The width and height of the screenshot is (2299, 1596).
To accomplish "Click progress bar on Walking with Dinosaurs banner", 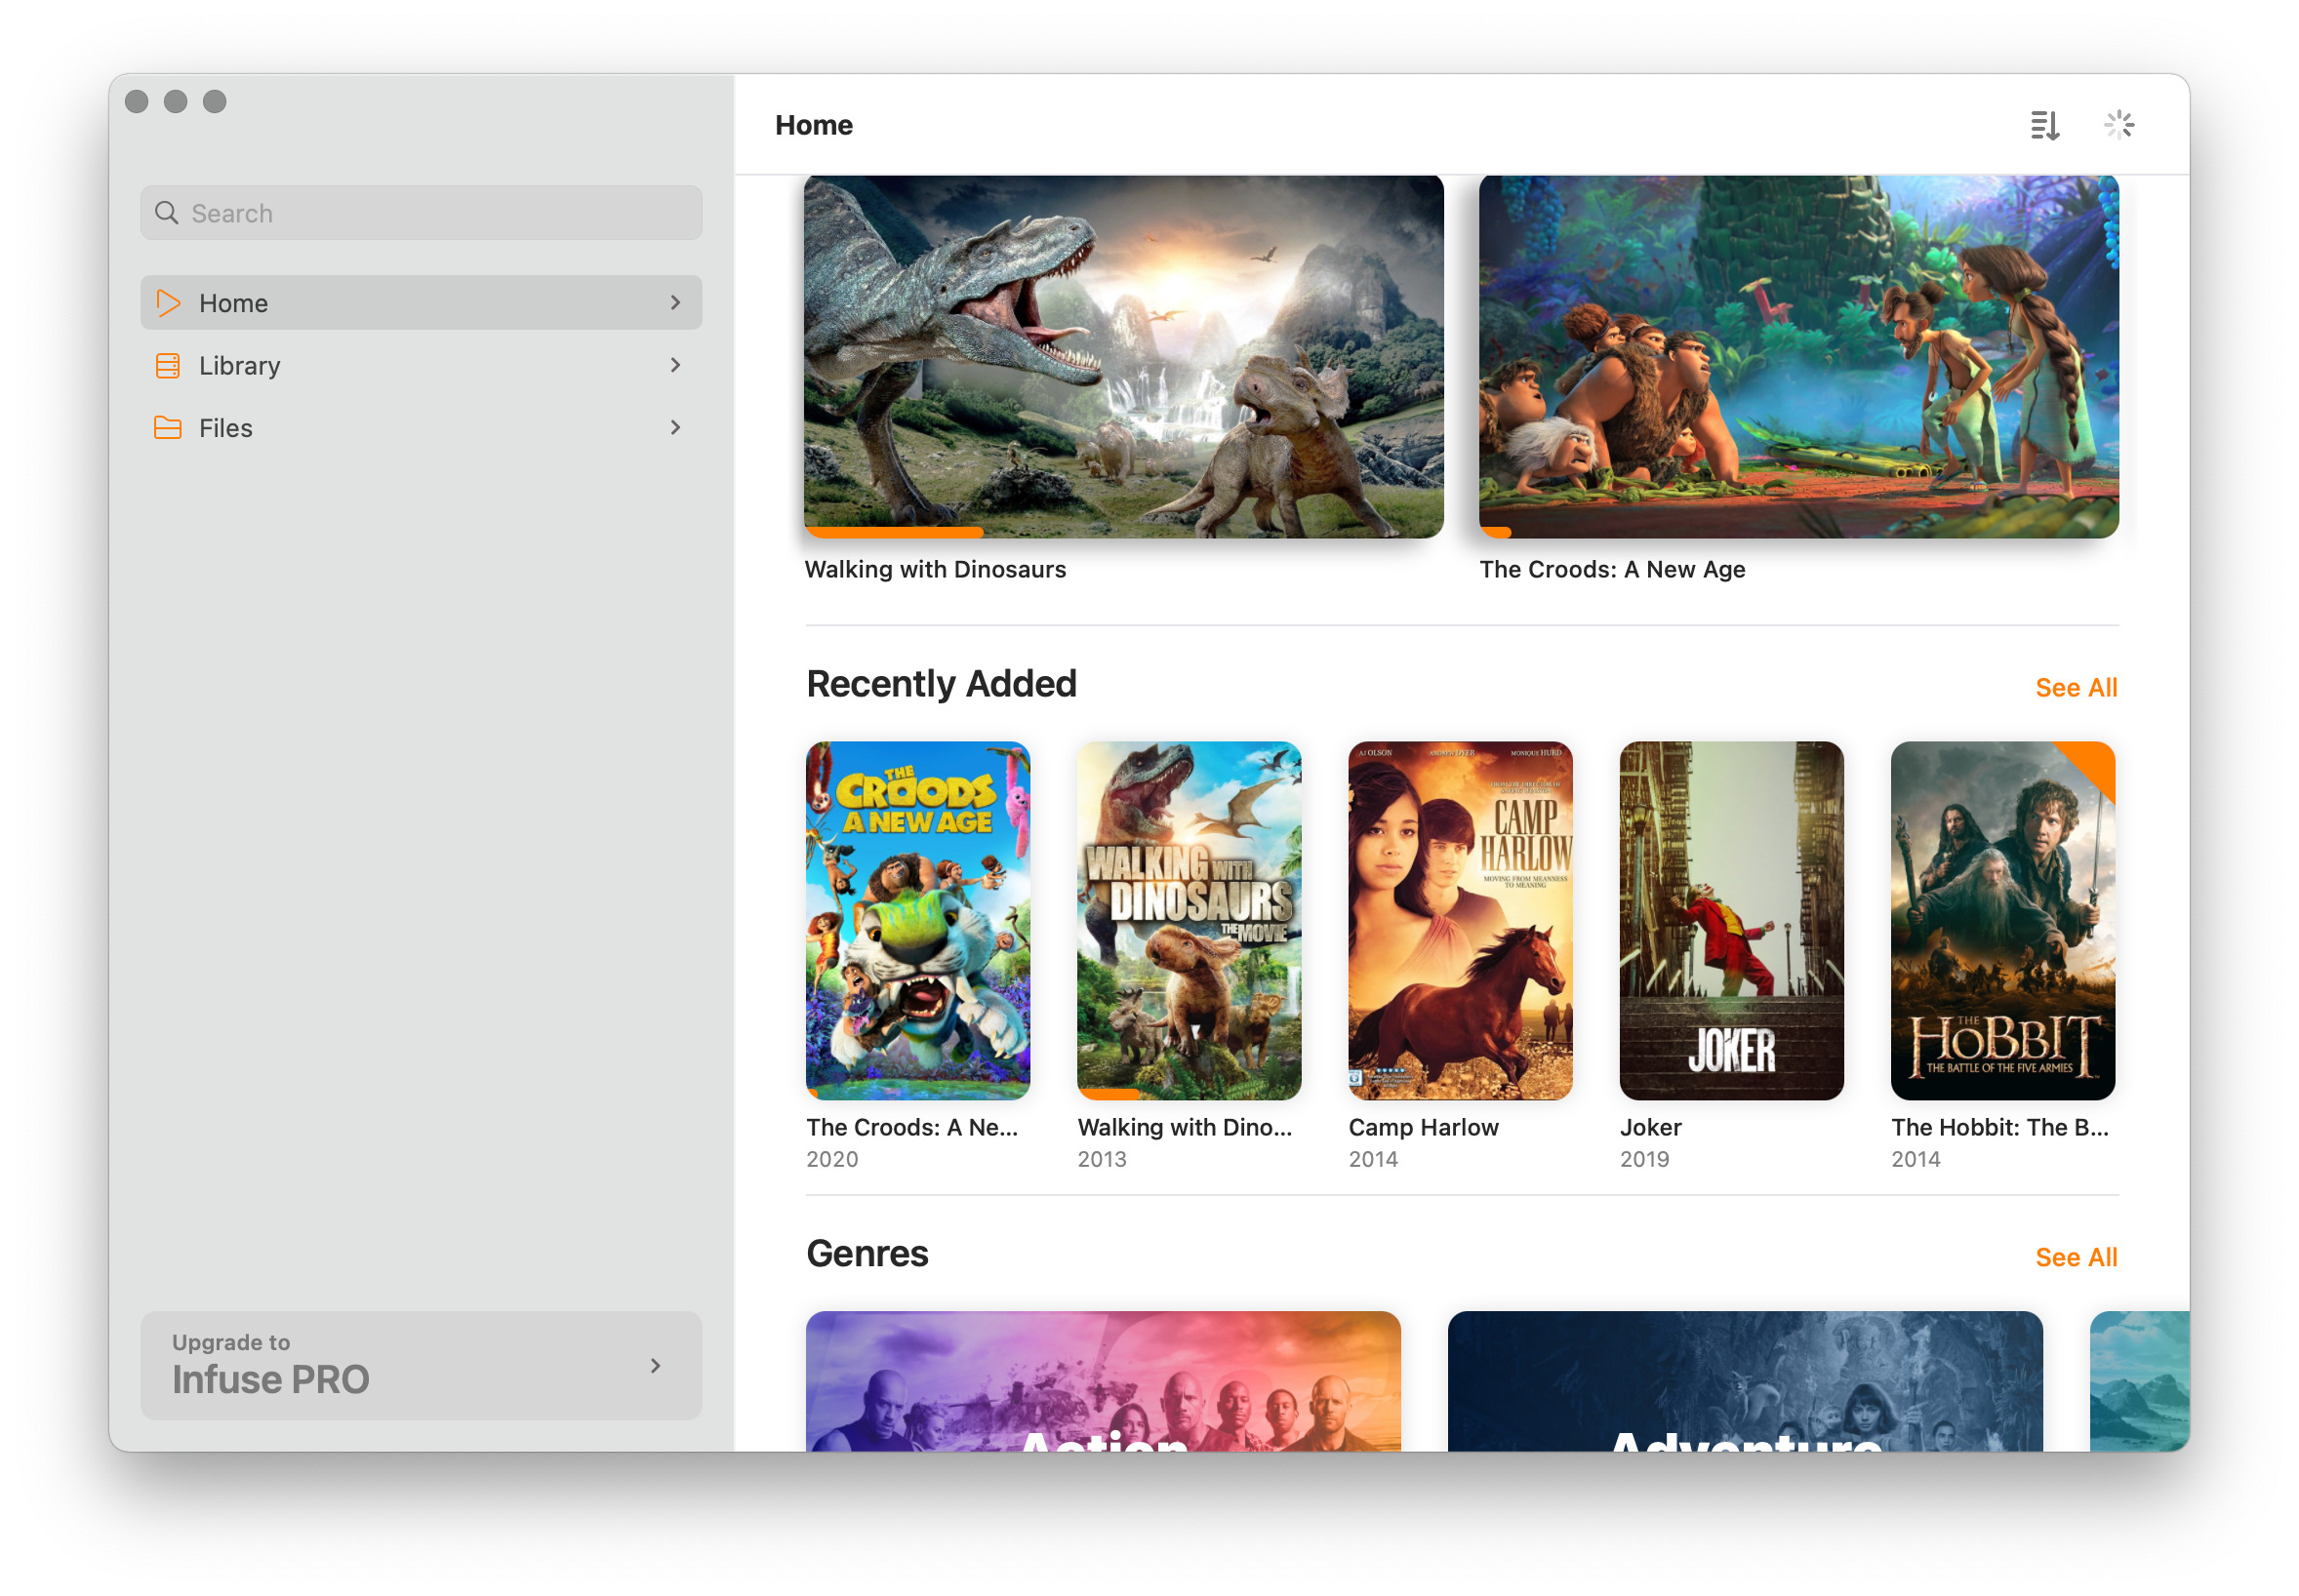I will pyautogui.click(x=893, y=533).
